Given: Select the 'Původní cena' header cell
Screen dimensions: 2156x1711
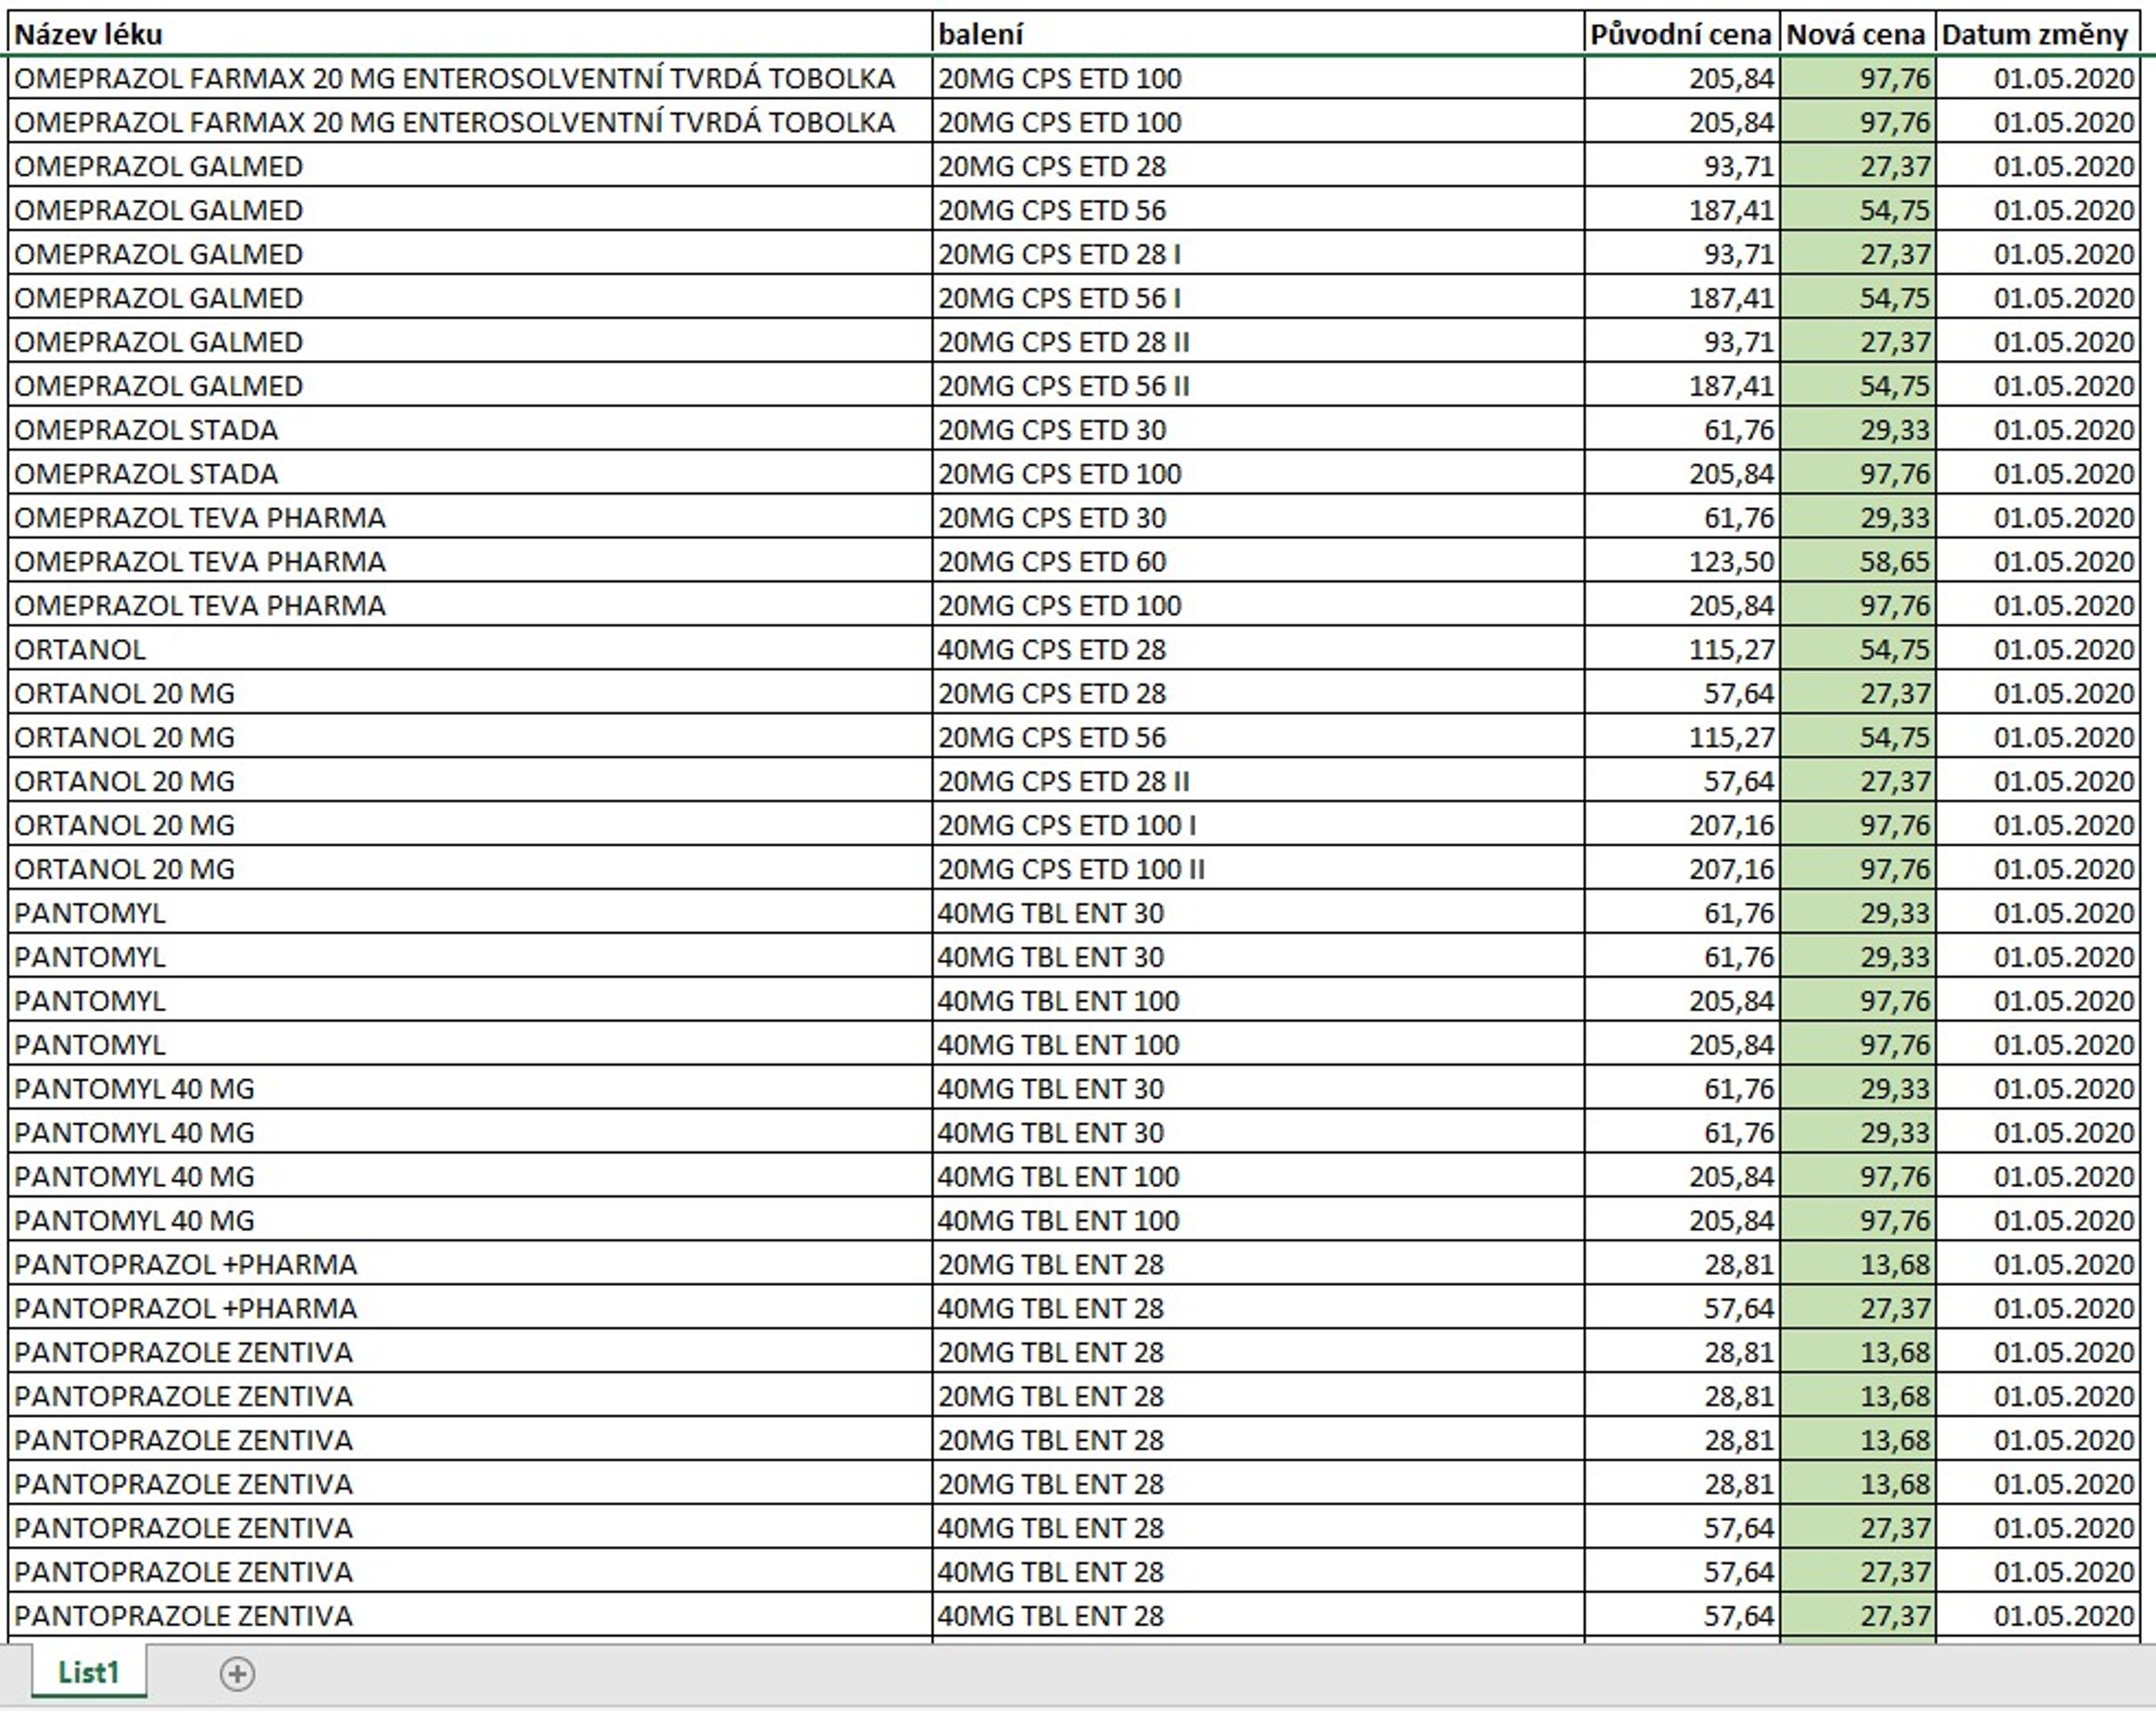Looking at the screenshot, I should [1682, 34].
